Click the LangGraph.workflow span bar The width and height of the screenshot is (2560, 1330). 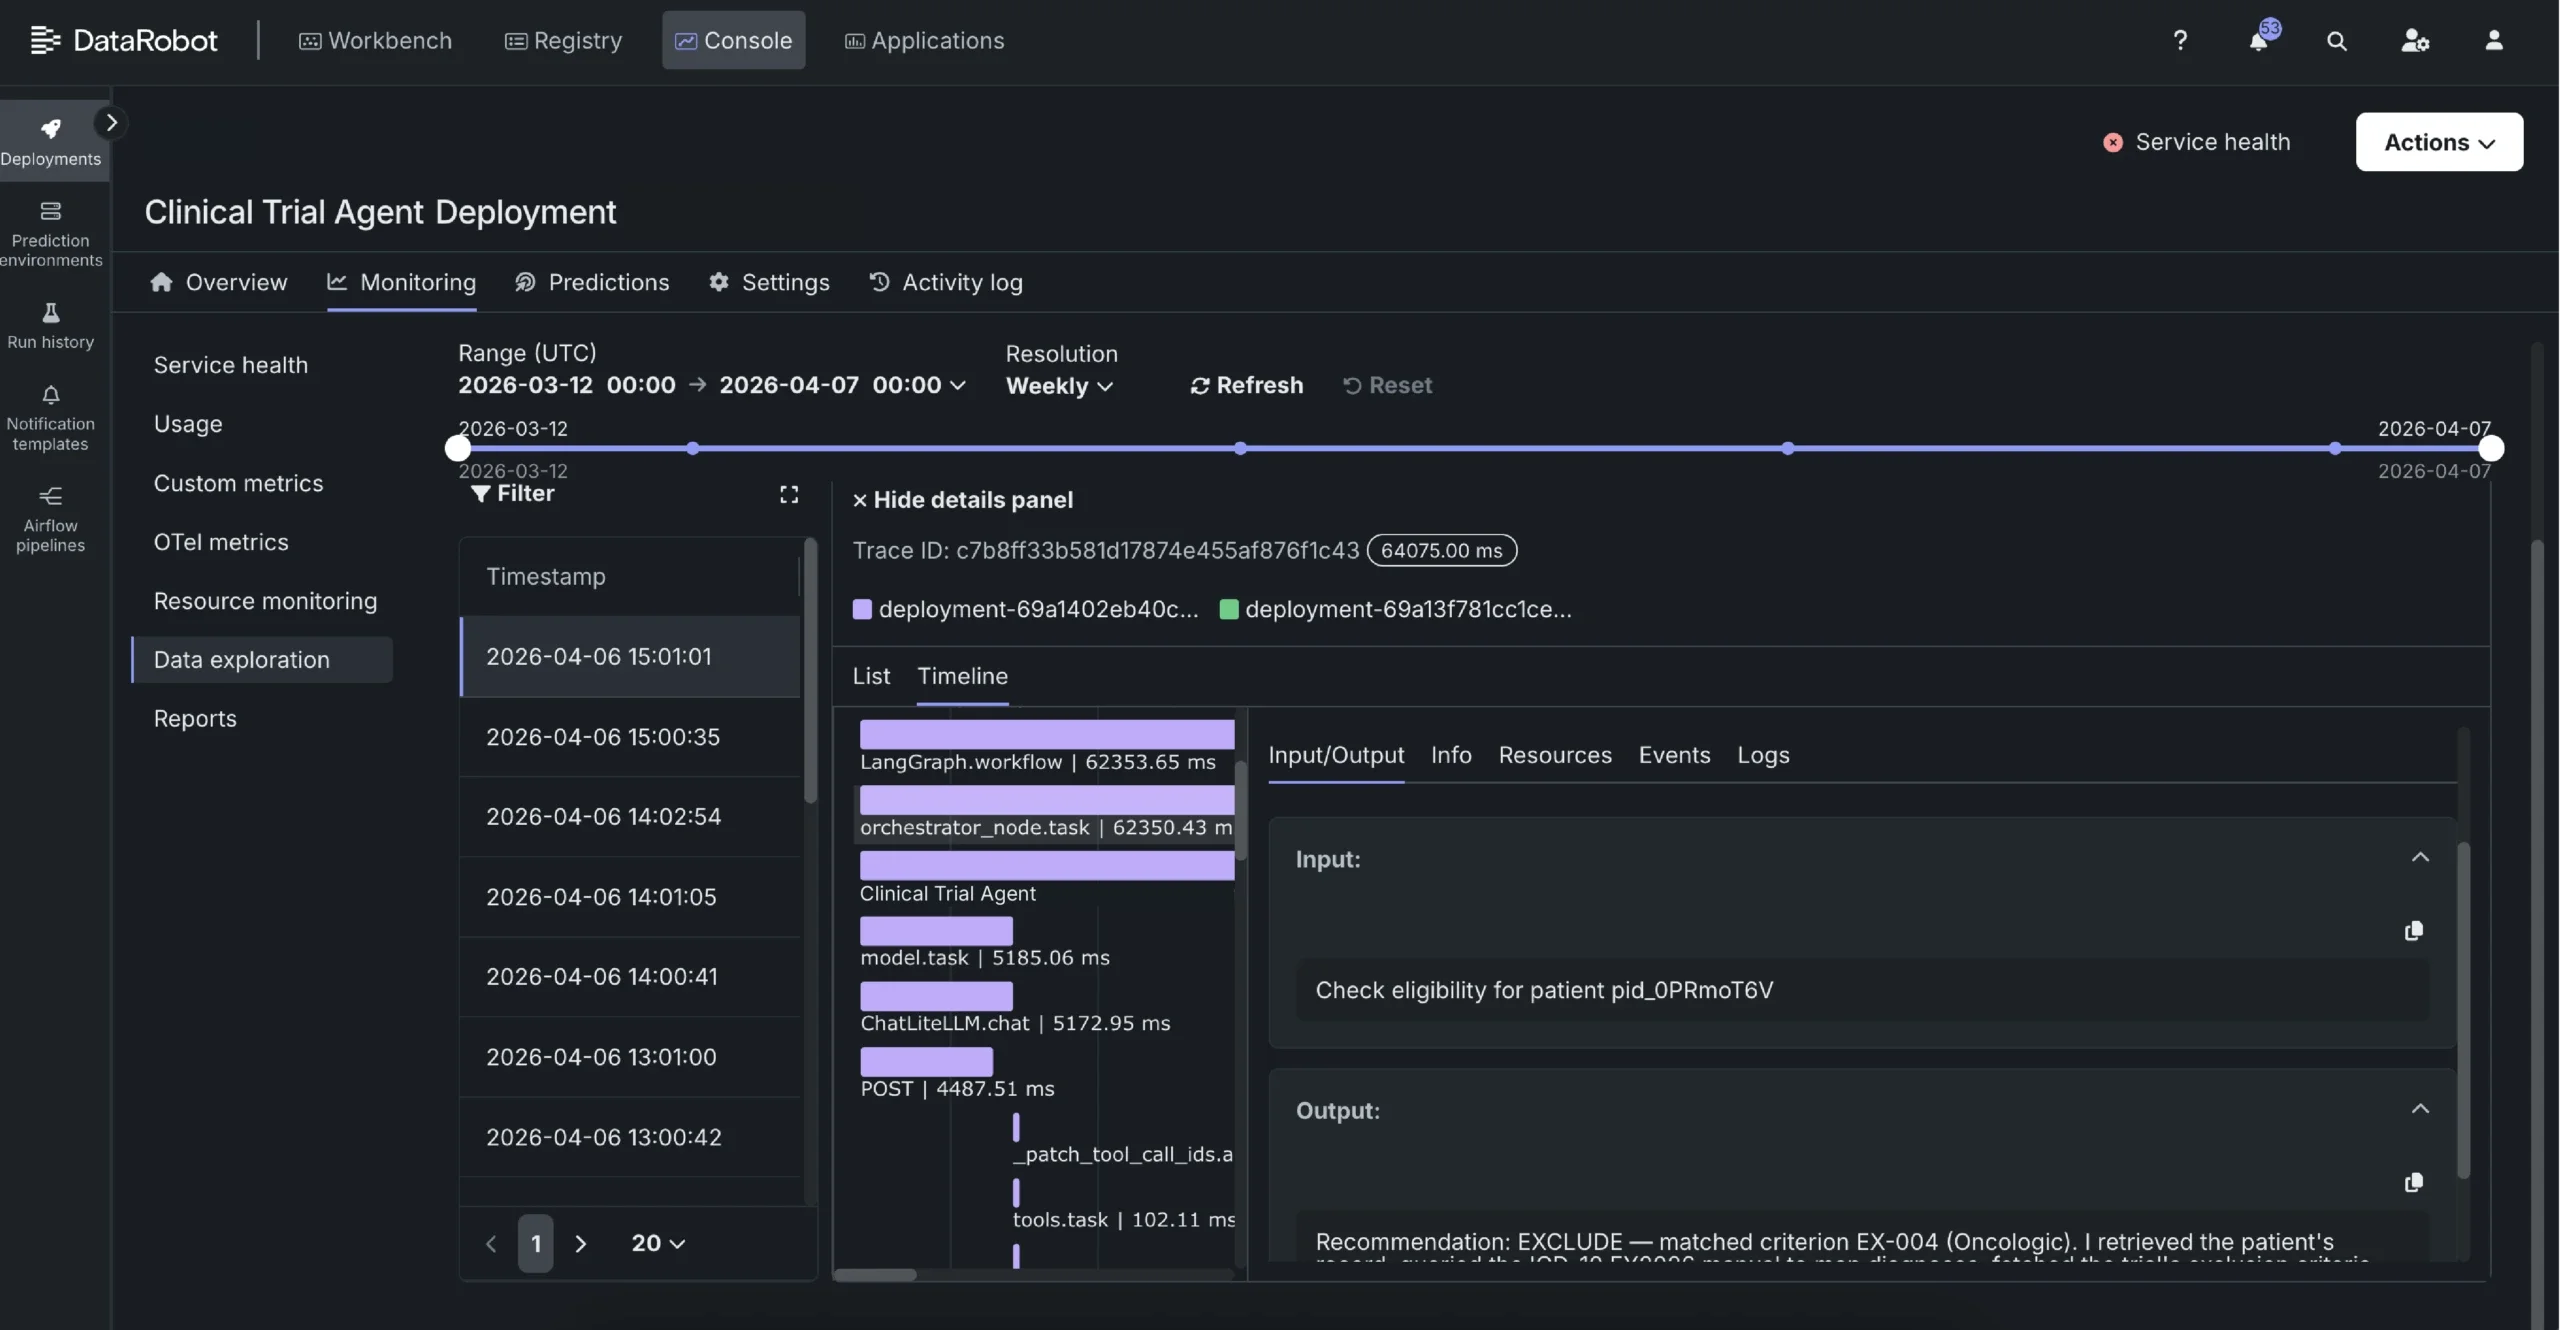tap(1047, 733)
